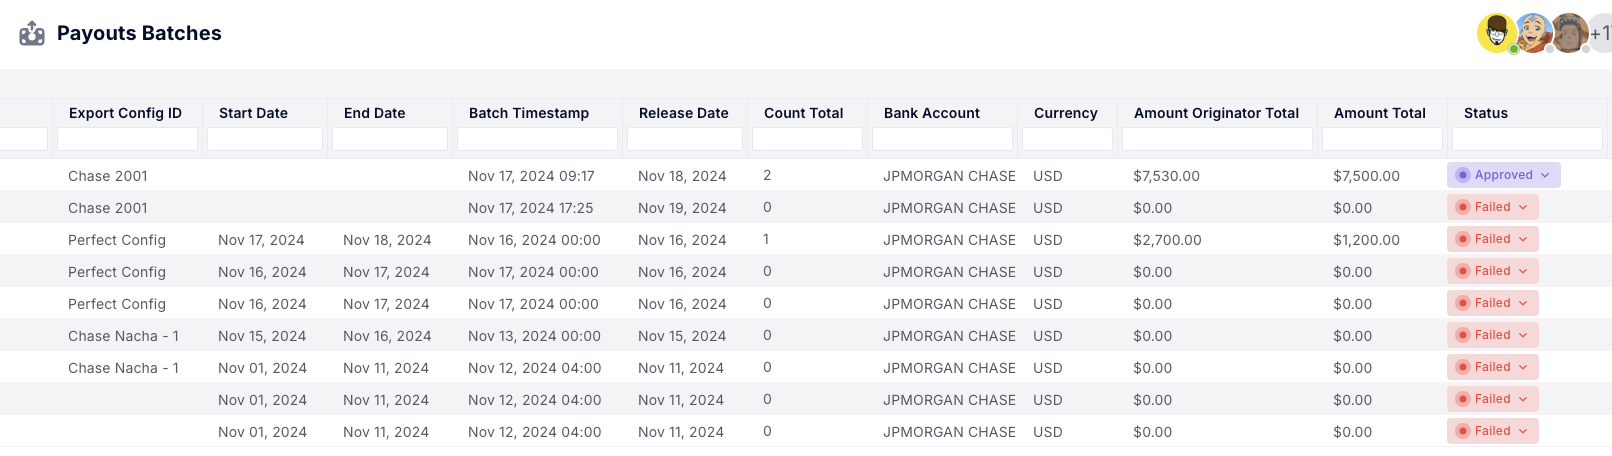
Task: Focus the Count Total filter box
Action: tap(807, 139)
